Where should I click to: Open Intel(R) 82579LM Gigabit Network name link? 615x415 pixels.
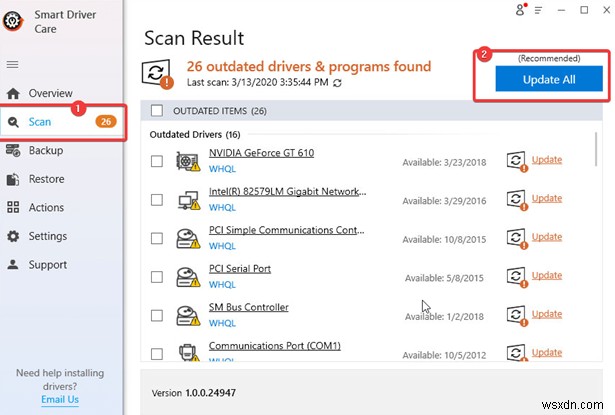click(x=287, y=191)
